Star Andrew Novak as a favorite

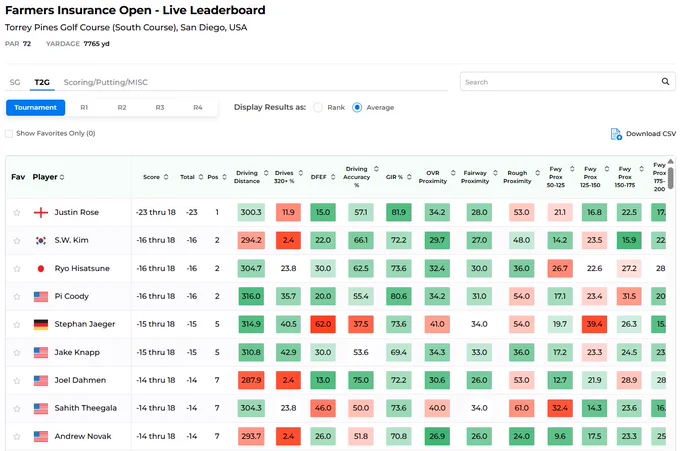point(16,436)
